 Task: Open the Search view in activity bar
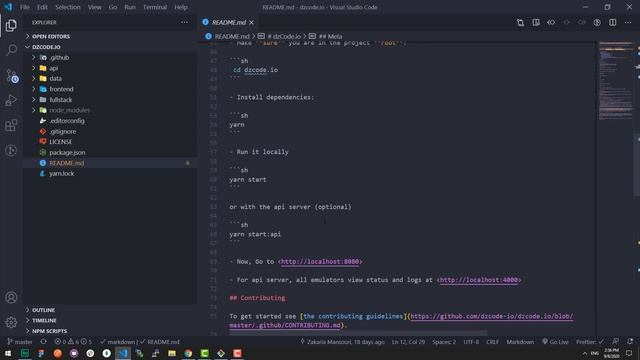point(11,50)
